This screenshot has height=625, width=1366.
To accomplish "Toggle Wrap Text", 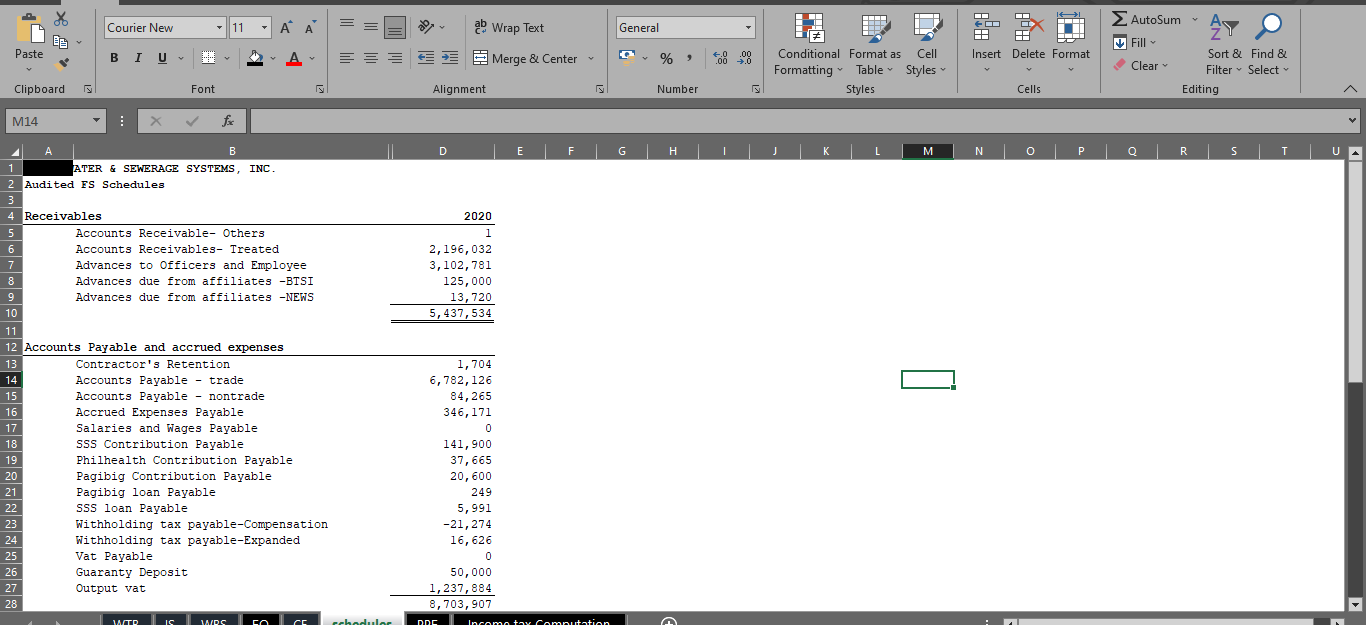I will (509, 28).
